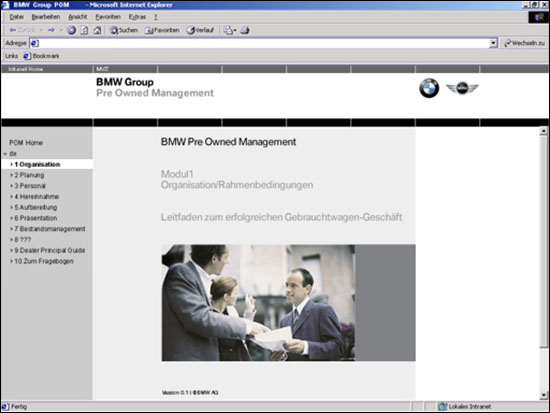Screen dimensions: 550x413
Task: Open the address bar dropdown arrow
Action: (493, 43)
